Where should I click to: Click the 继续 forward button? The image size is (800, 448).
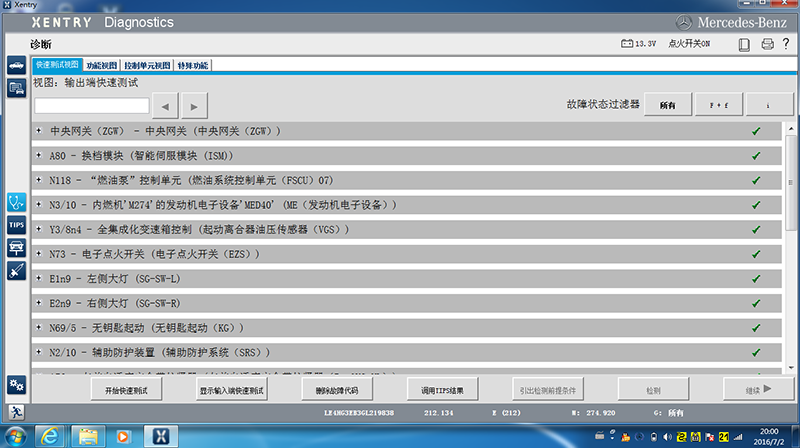[758, 390]
